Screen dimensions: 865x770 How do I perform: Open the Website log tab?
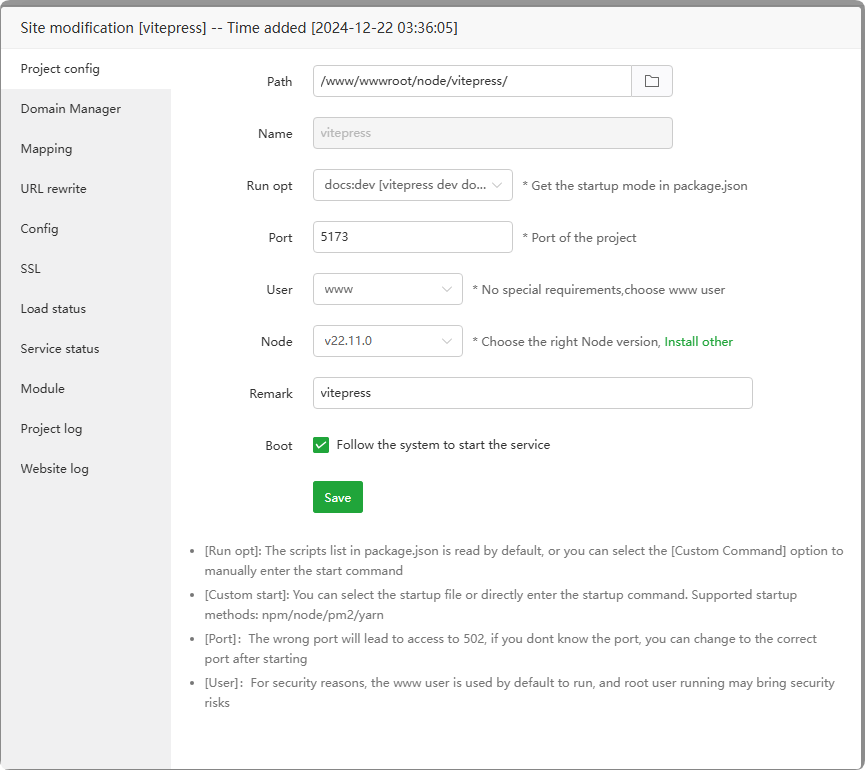[x=55, y=469]
